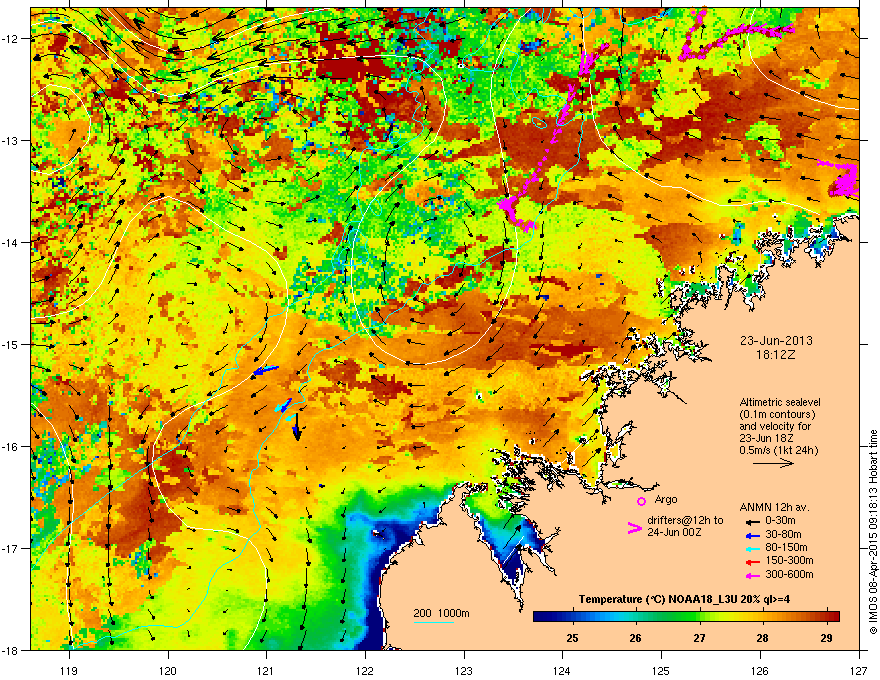Click the 'and velocity for' text

[x=775, y=426]
